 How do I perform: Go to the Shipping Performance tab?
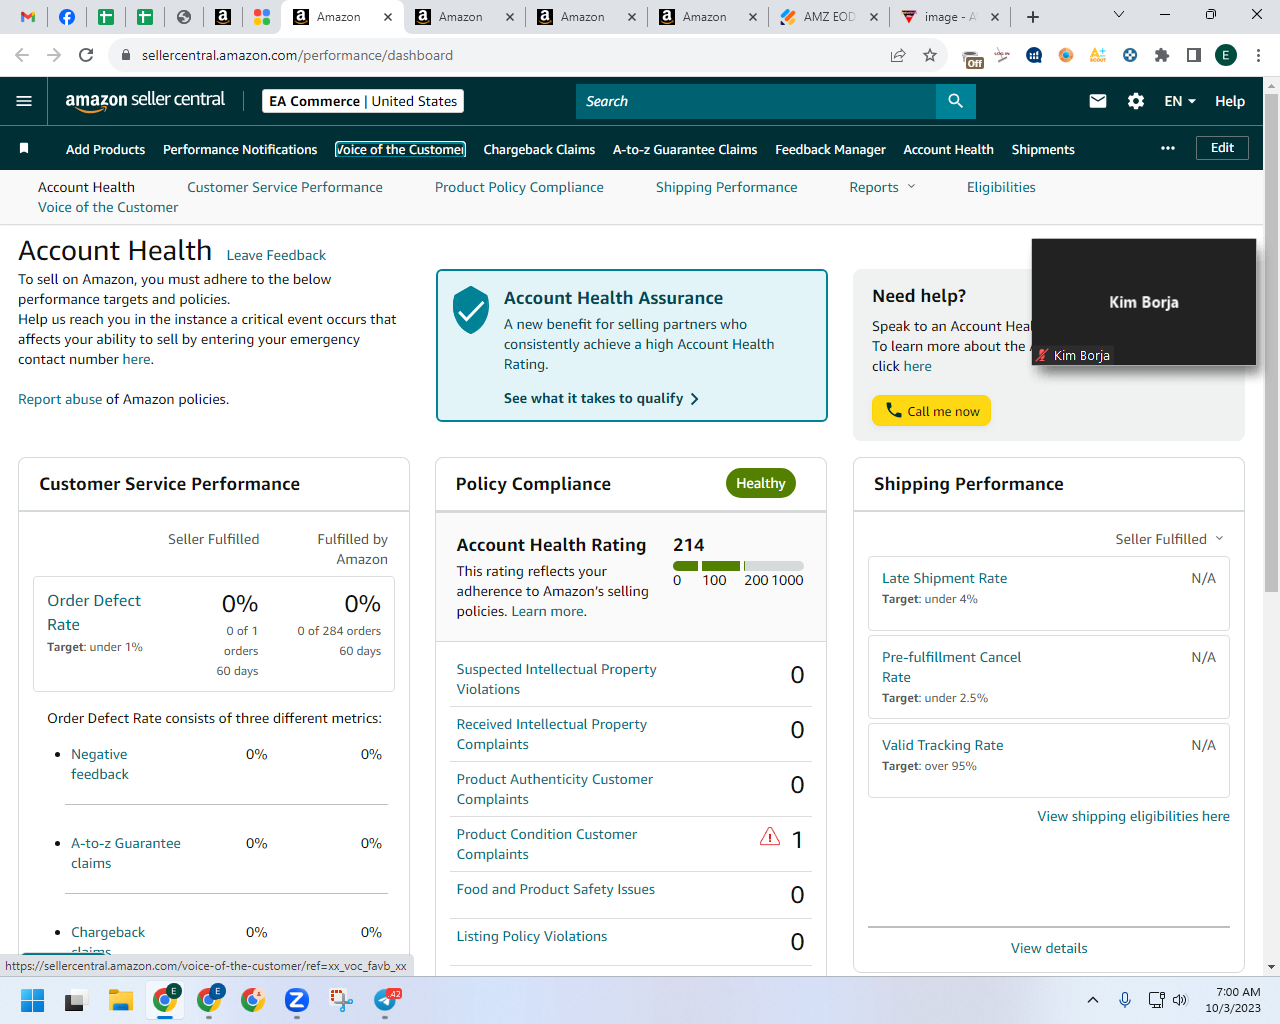727,187
